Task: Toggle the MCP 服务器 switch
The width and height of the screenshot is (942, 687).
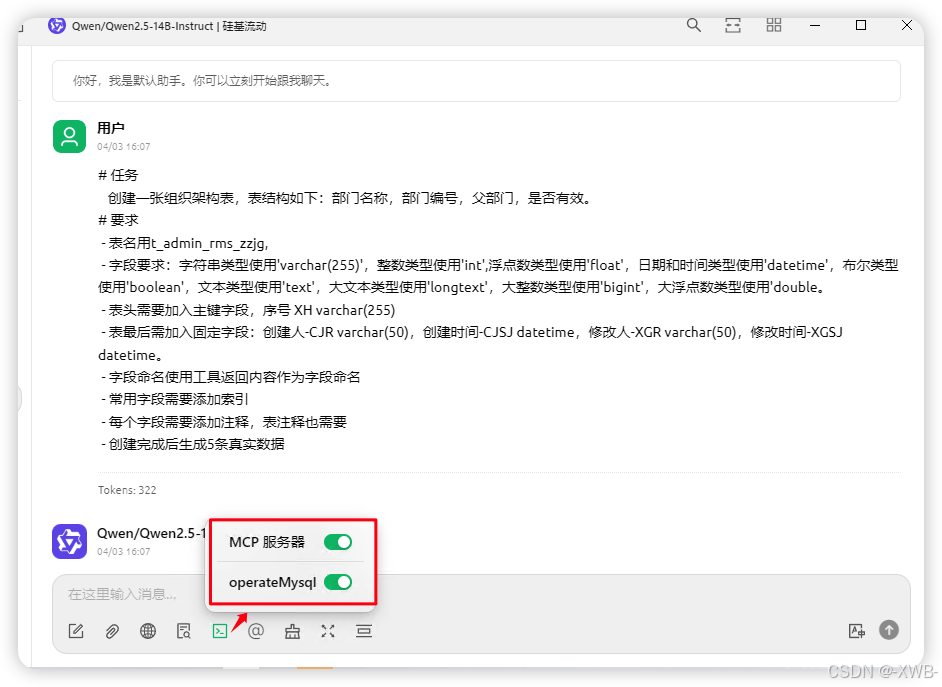Action: [338, 541]
